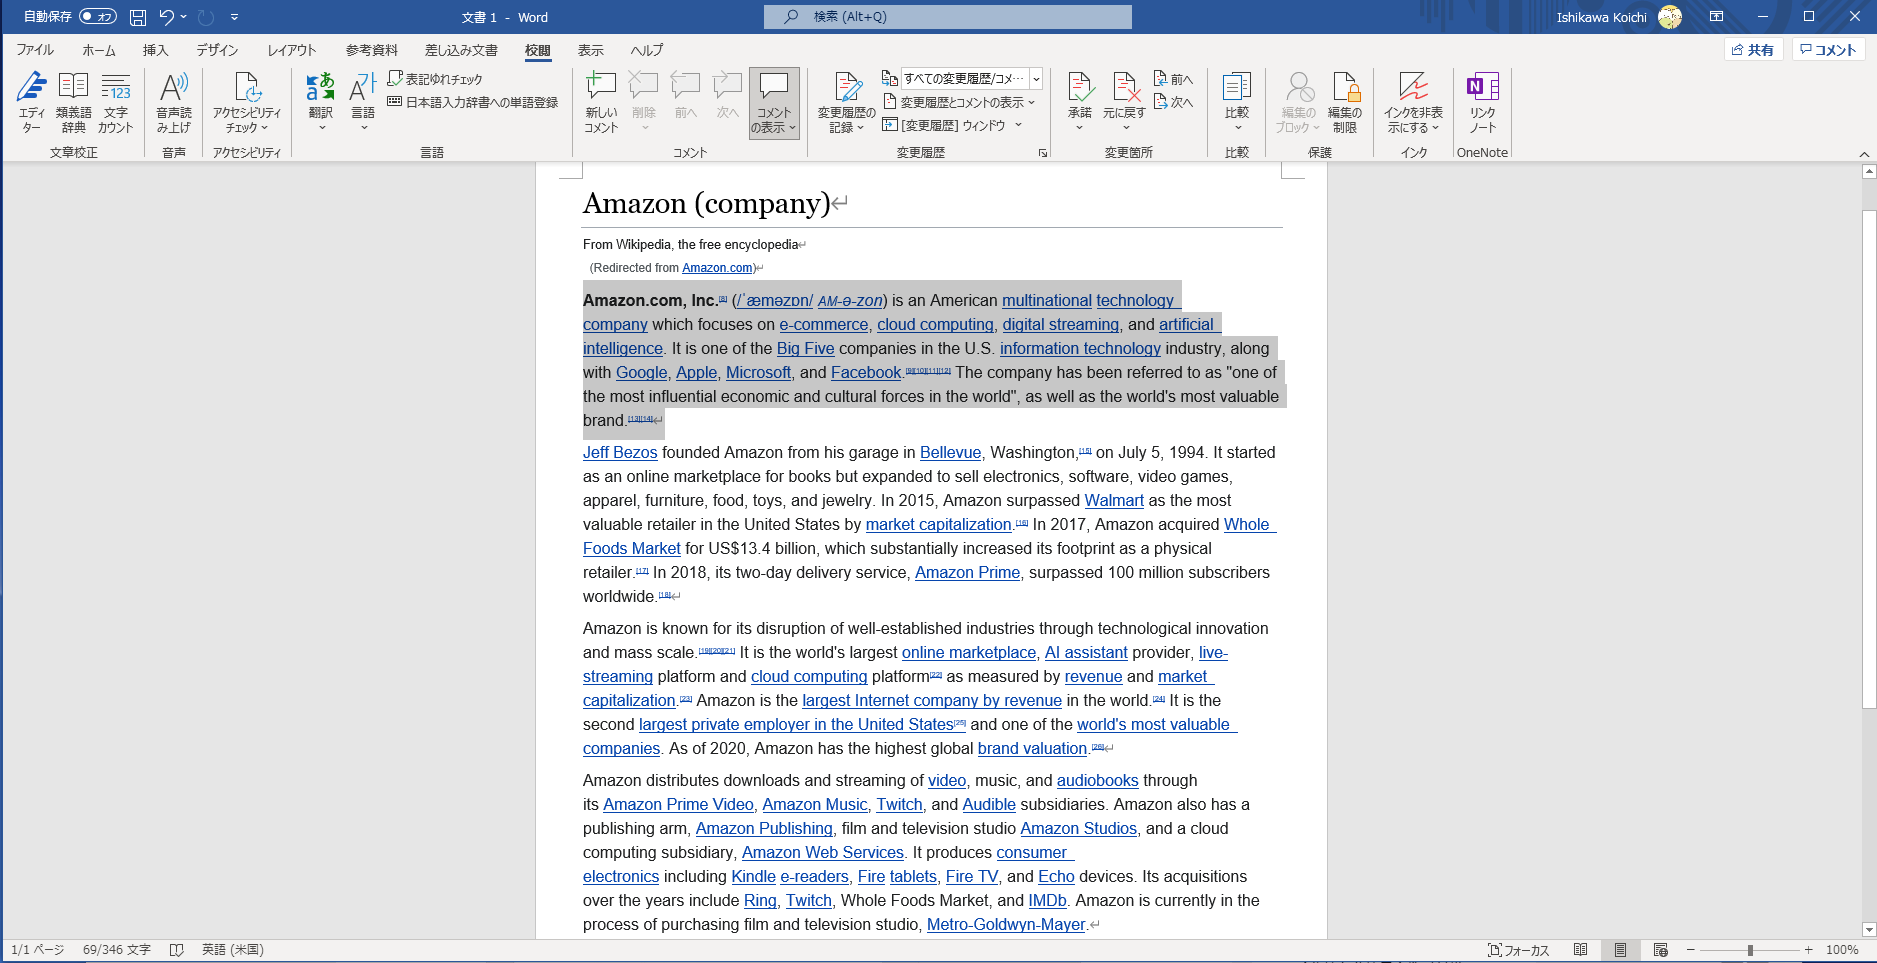The image size is (1877, 963).
Task: Open the Translate (翻訳) tool
Action: [x=321, y=102]
